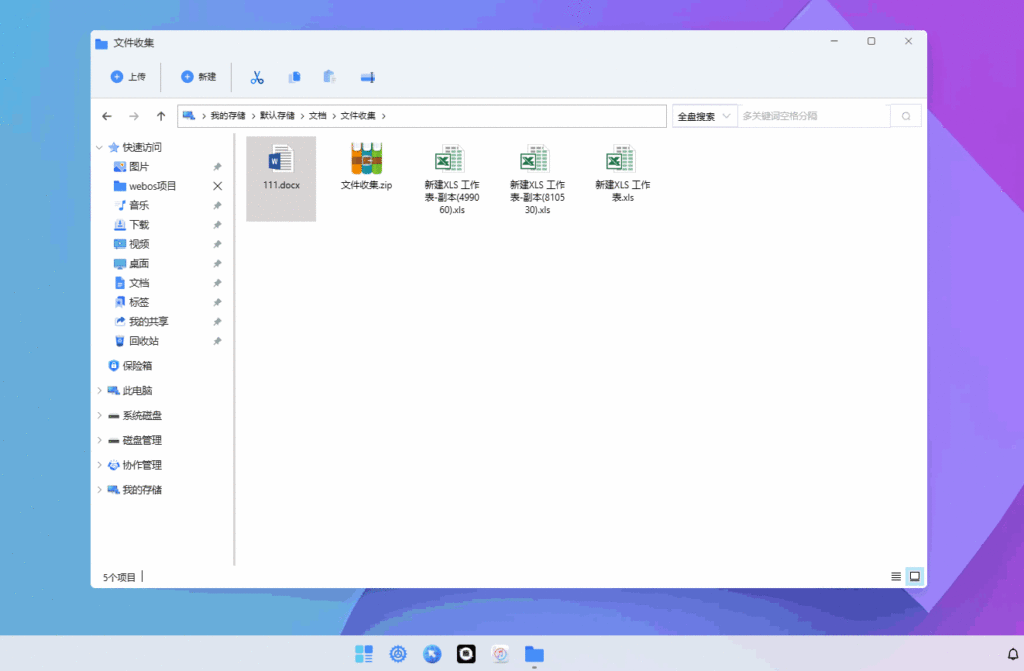Screen dimensions: 1024x671
Task: Click 默认存储 in the breadcrumb path
Action: click(x=277, y=116)
